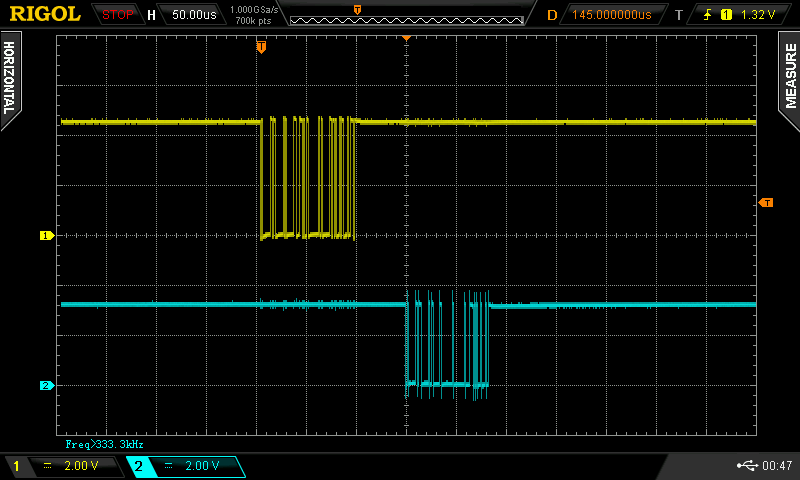Viewport: 800px width, 480px height.
Task: Select the channel 1 ground marker
Action: click(x=46, y=235)
